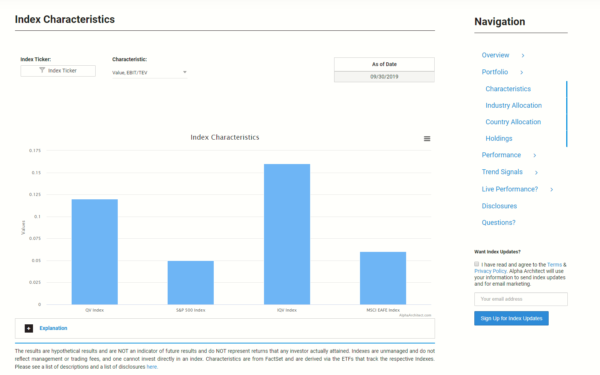Focus the email address field

coord(521,299)
